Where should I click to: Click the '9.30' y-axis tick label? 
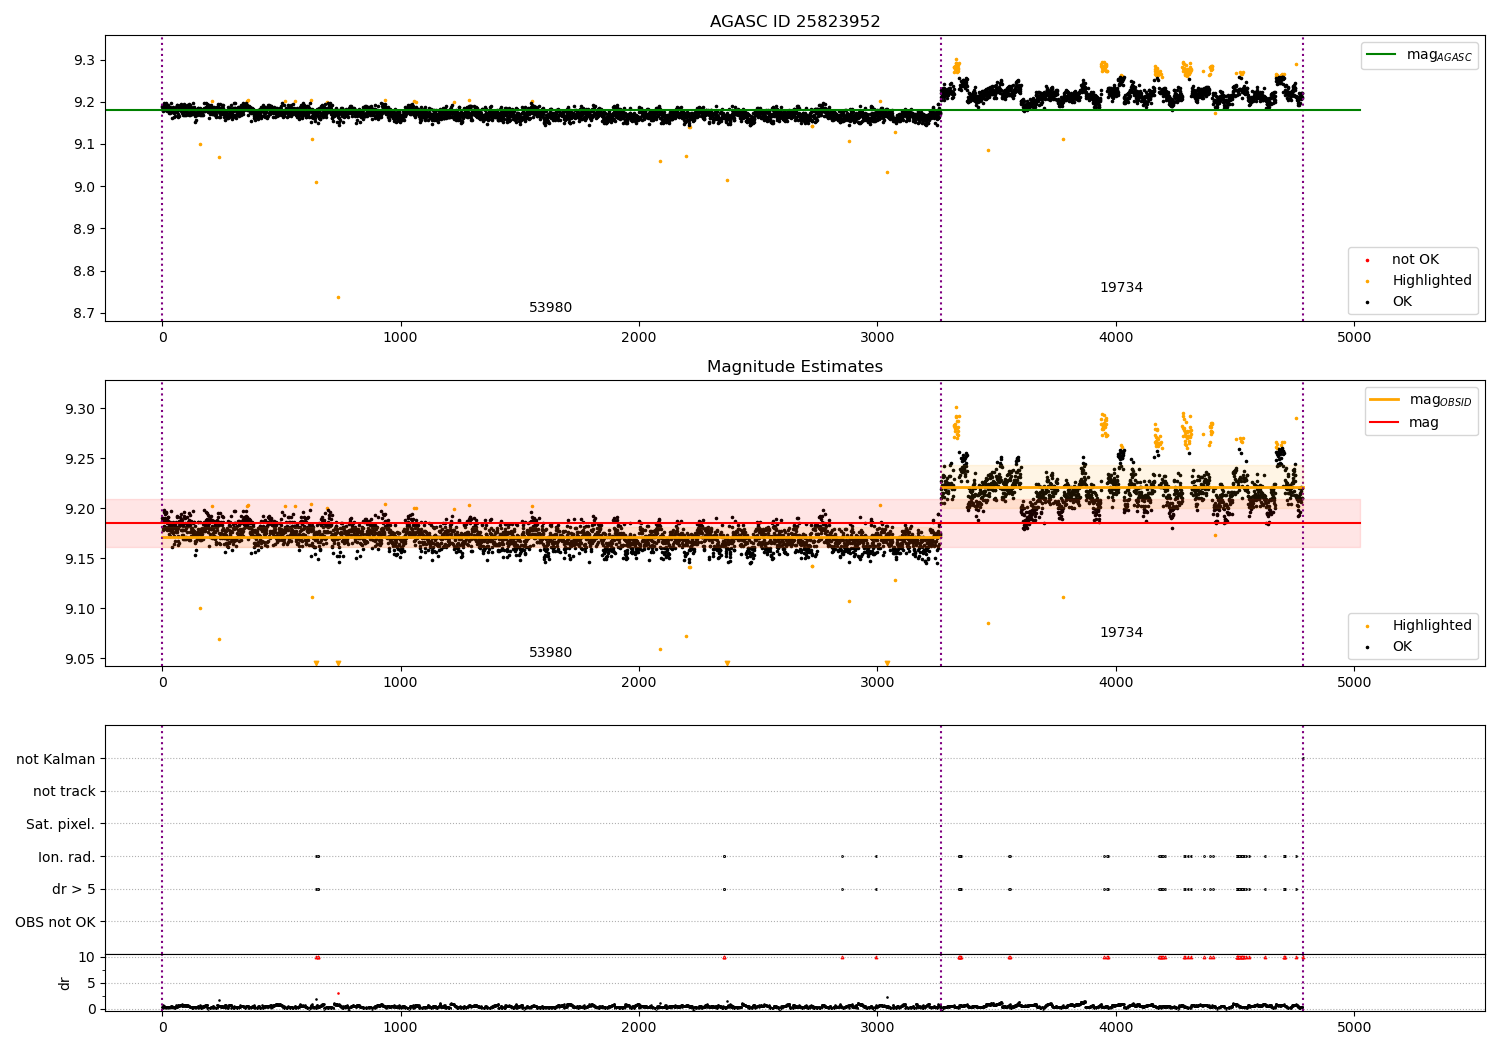(x=81, y=409)
